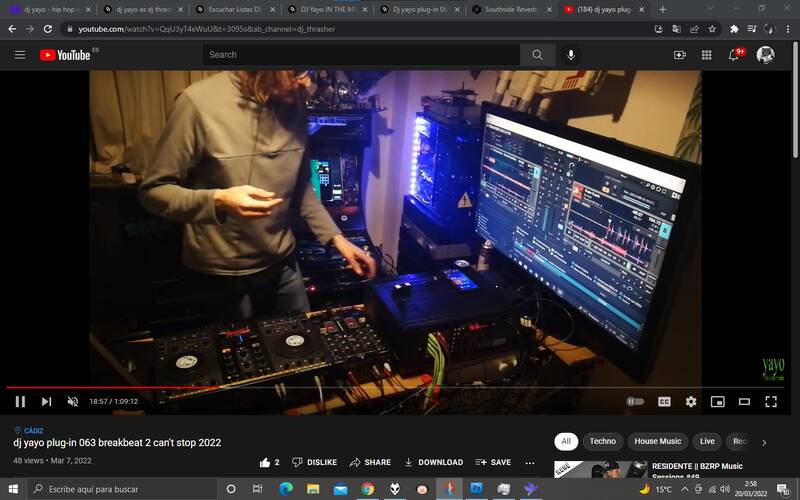
Task: Select the Techno filter chip
Action: [602, 441]
